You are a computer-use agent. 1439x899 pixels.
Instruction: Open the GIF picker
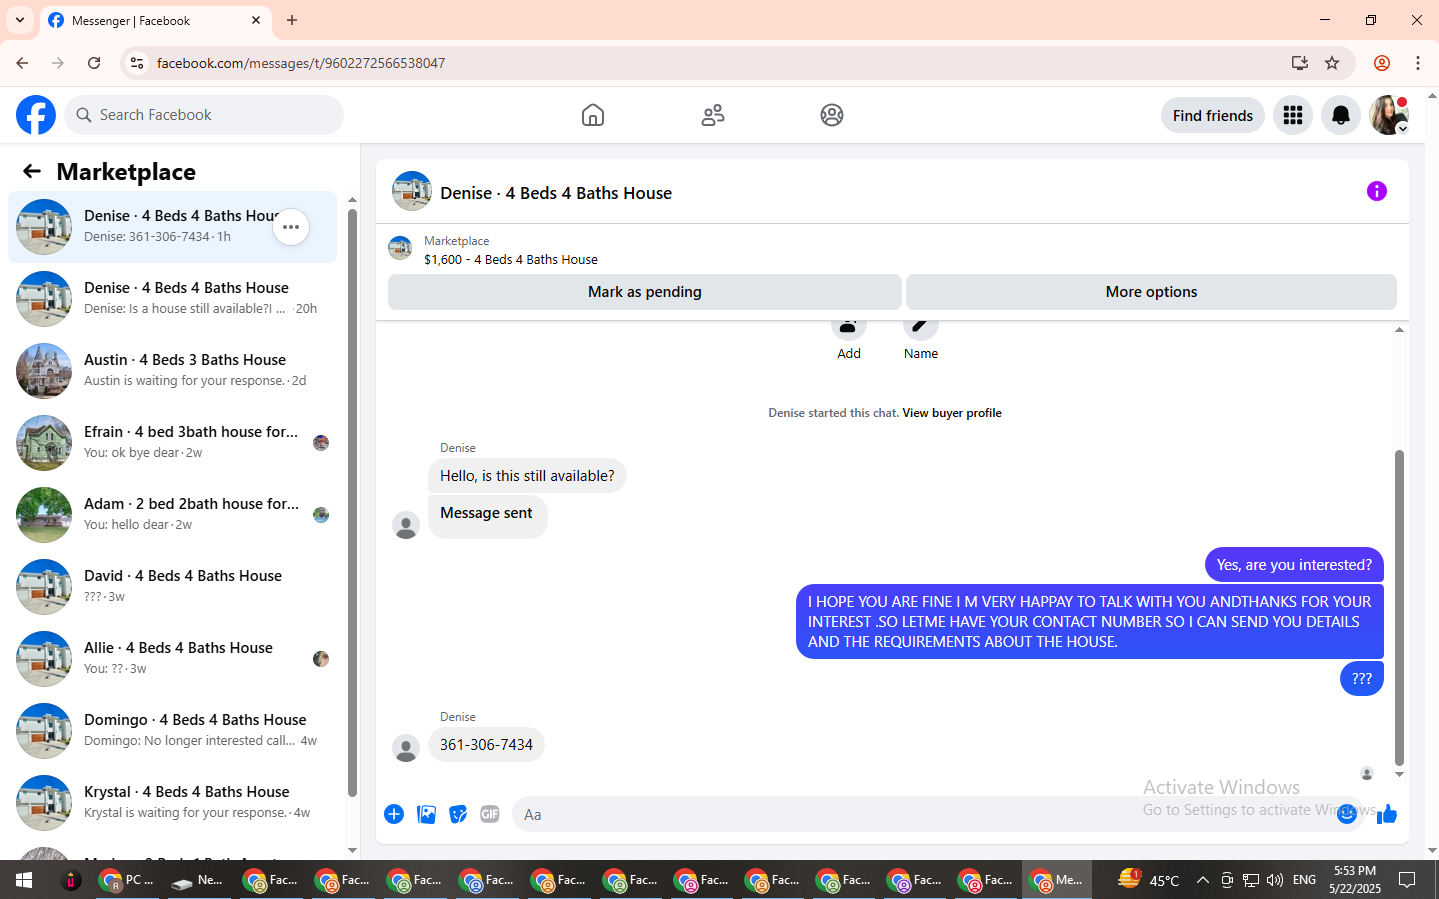point(490,814)
